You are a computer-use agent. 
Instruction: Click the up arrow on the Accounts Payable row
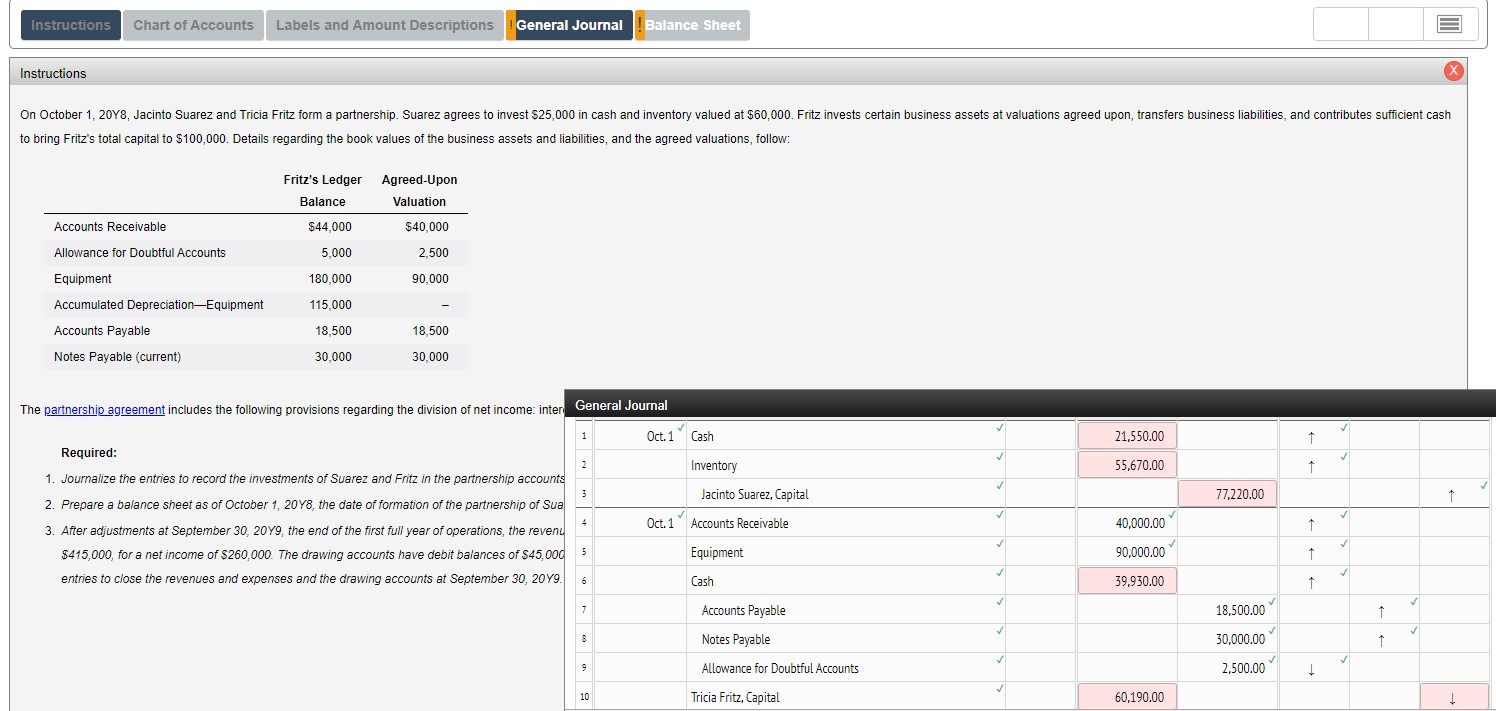pyautogui.click(x=1383, y=610)
